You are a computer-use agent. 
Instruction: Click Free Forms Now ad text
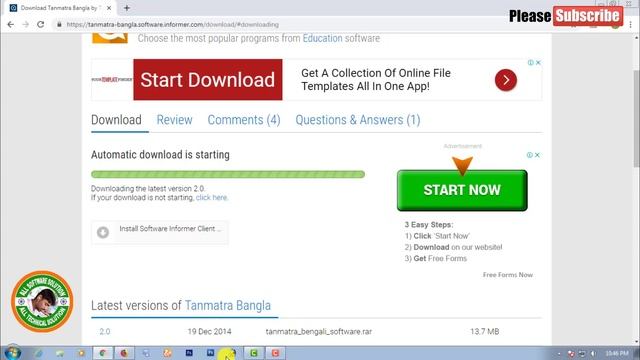pyautogui.click(x=508, y=275)
